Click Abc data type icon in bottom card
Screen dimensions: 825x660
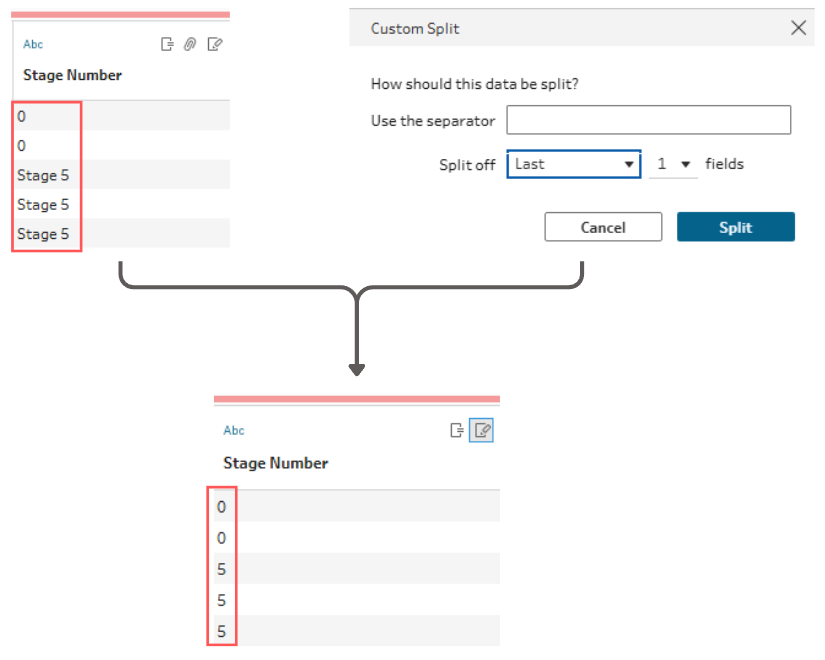pos(234,431)
